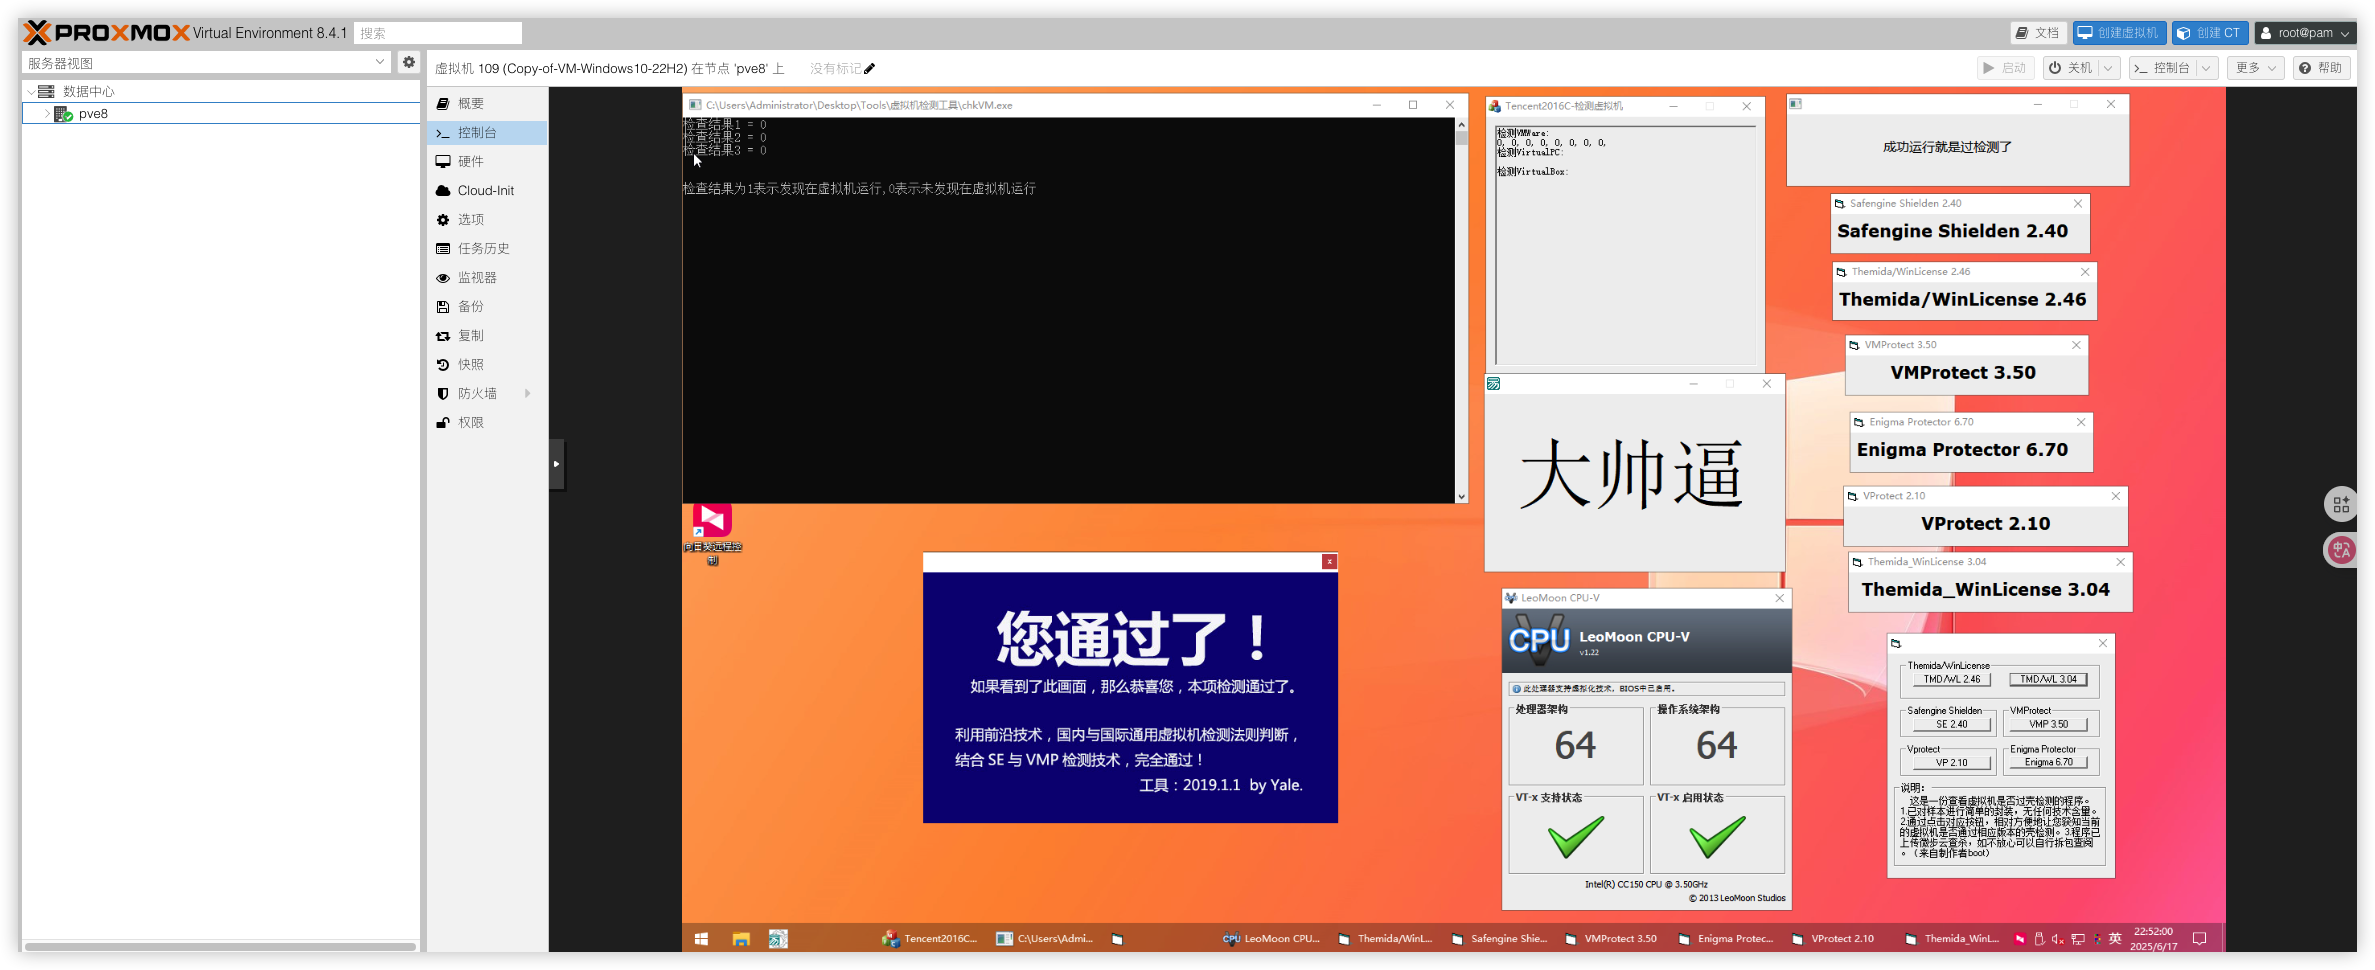The height and width of the screenshot is (970, 2375).
Task: Switch to Tencent2016C taskbar item
Action: (x=930, y=939)
